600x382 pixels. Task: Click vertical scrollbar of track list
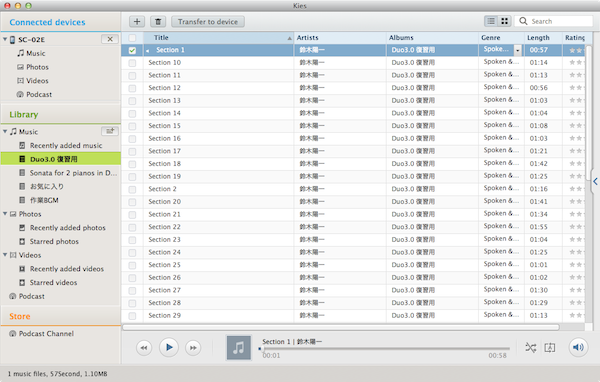coord(589,113)
